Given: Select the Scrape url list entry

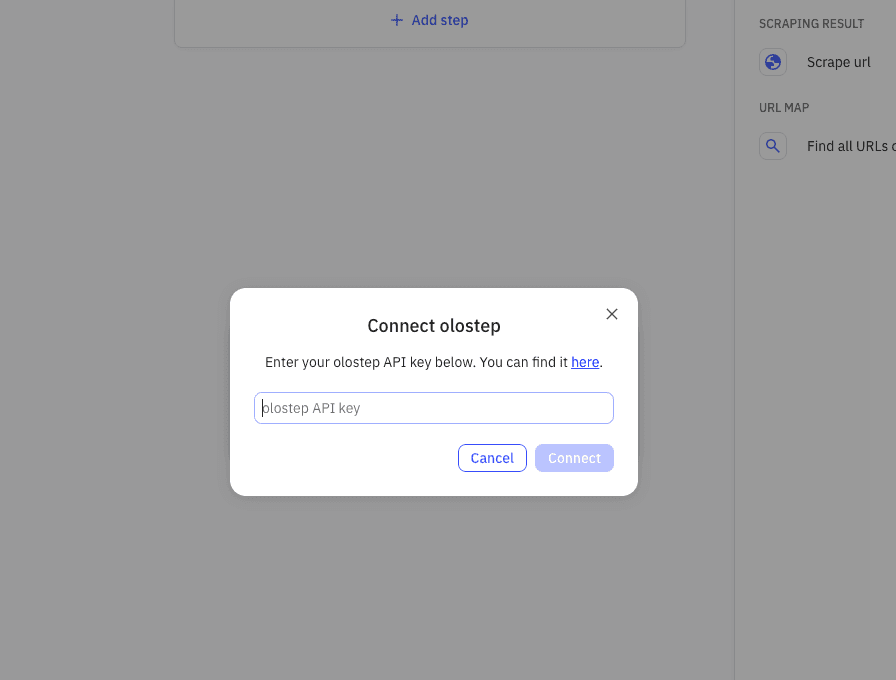Looking at the screenshot, I should 838,62.
